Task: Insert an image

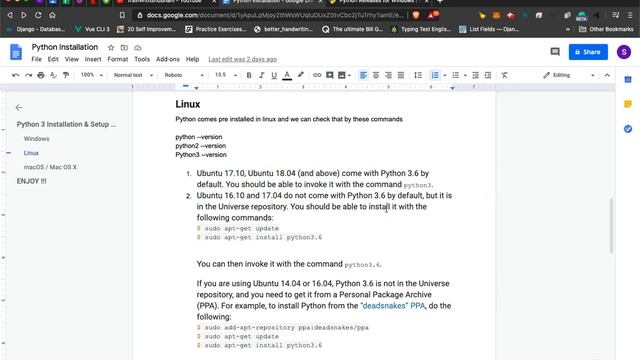Action: tap(342, 75)
